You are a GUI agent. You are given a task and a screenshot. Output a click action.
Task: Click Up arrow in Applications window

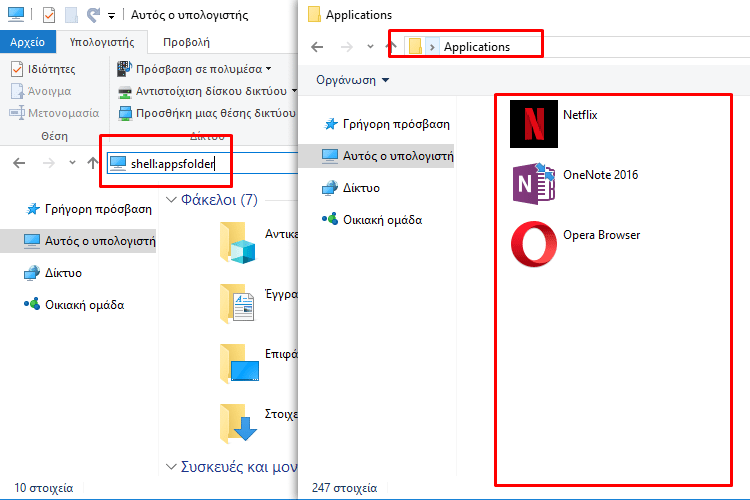click(x=391, y=46)
